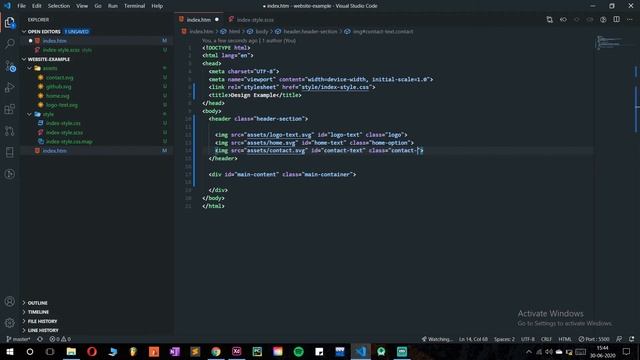This screenshot has width=640, height=360.
Task: Click the master branch in status bar
Action: [x=18, y=339]
